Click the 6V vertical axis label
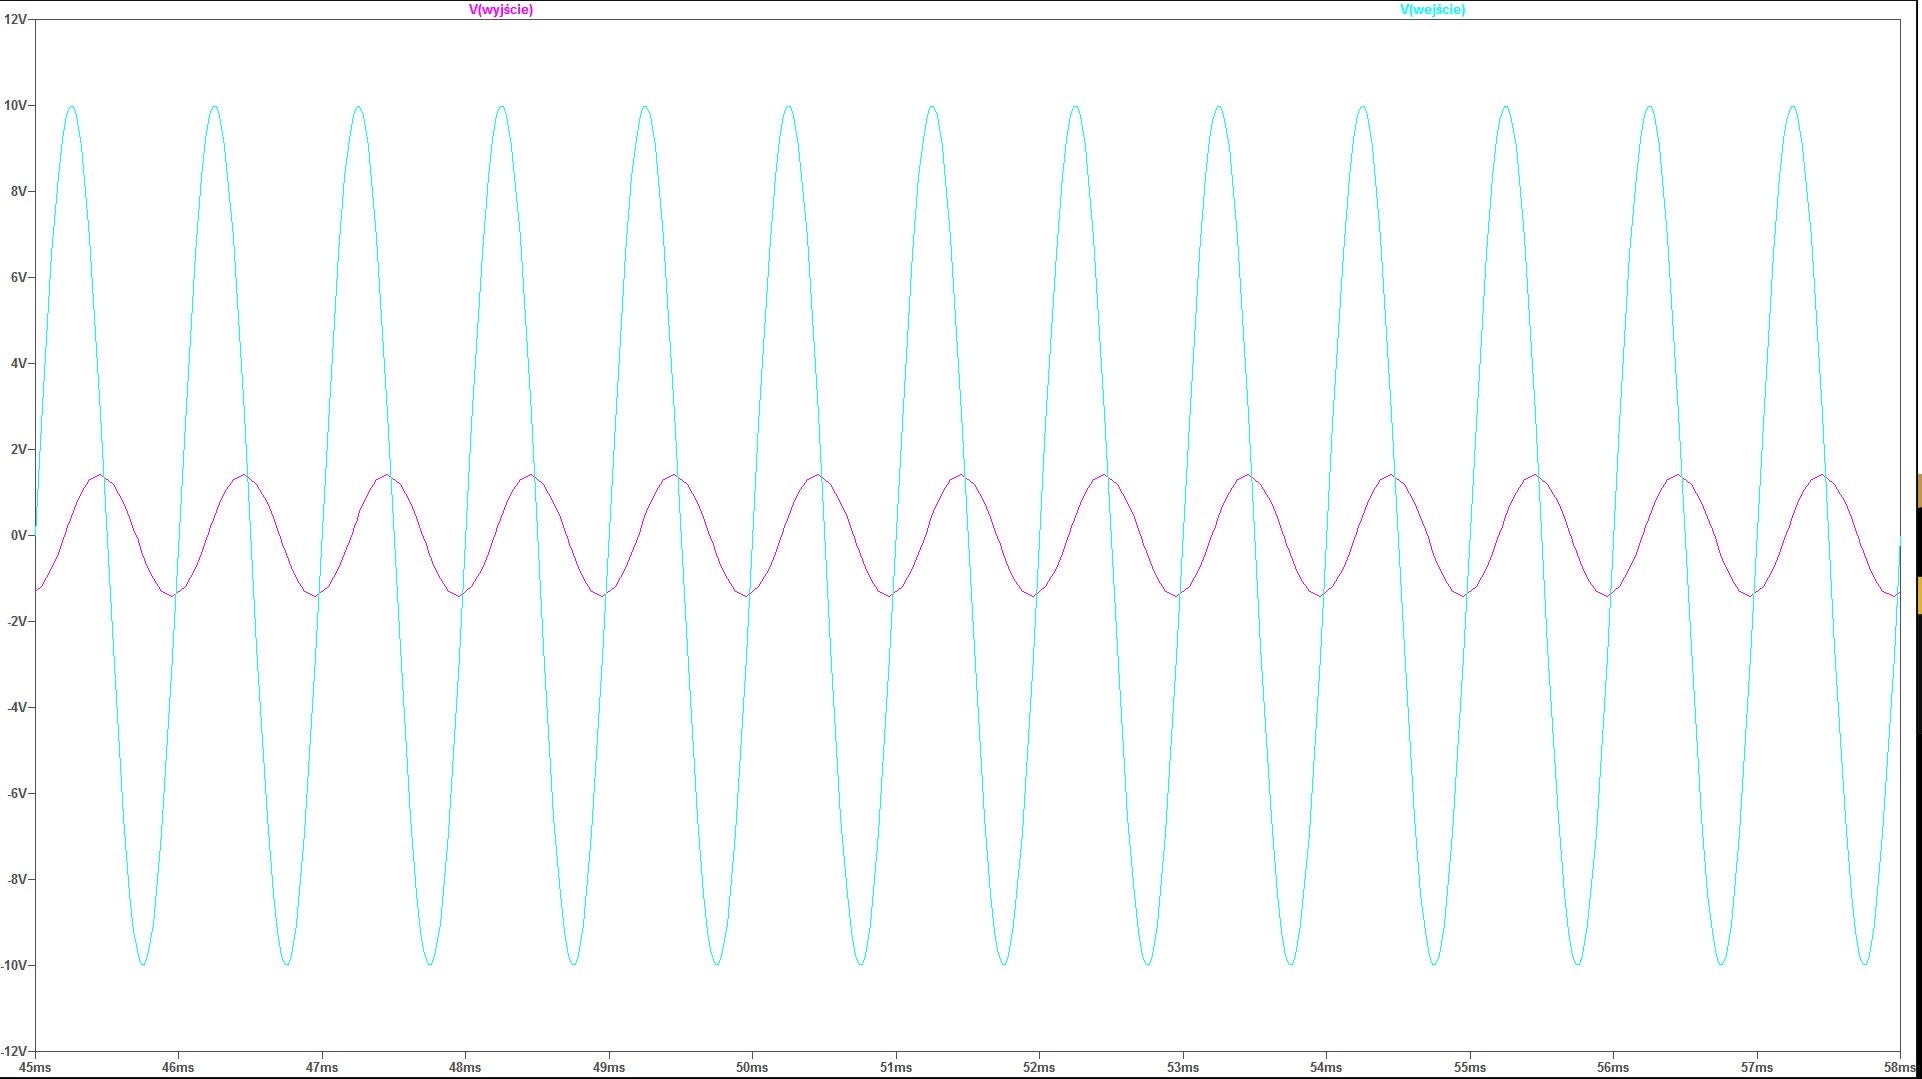This screenshot has width=1922, height=1079. (x=18, y=278)
